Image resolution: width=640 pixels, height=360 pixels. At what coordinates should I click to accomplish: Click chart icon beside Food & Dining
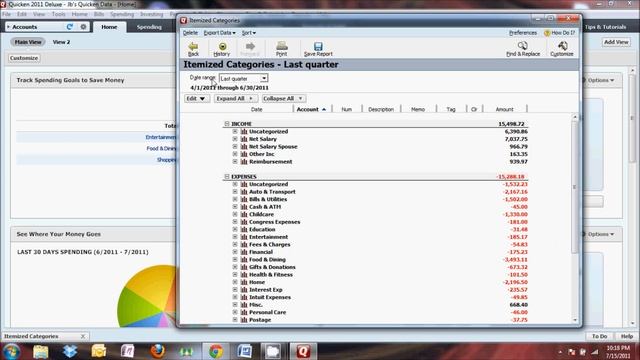(244, 260)
